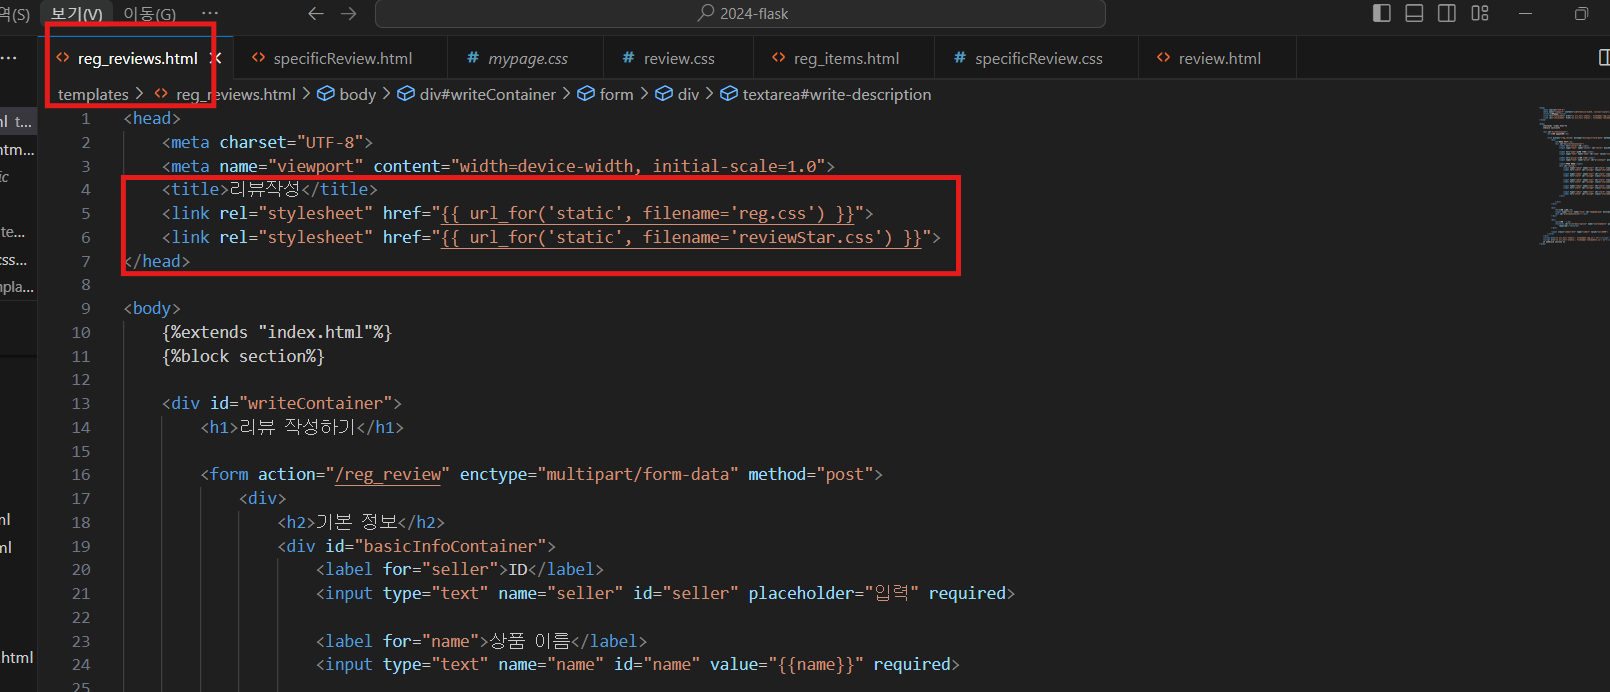1610x692 pixels.
Task: Click the div id="basicInfoContainer" line
Action: click(416, 547)
